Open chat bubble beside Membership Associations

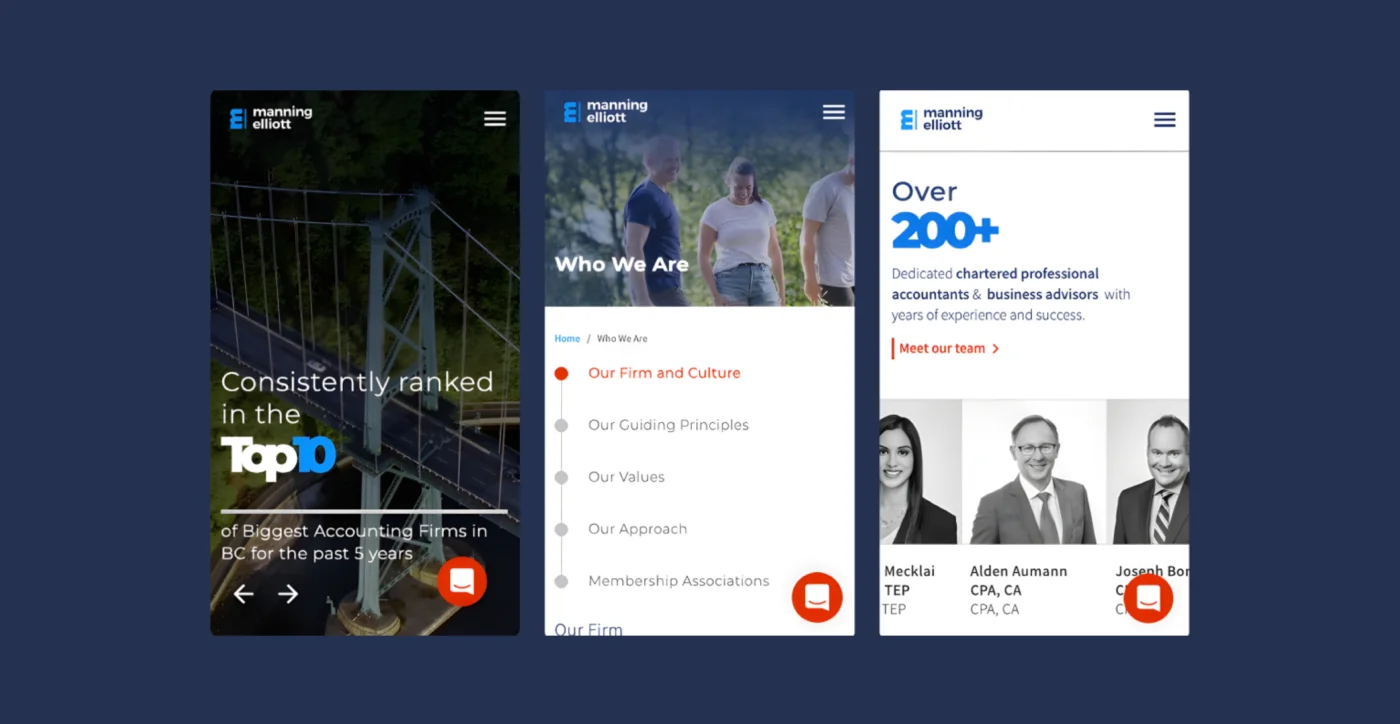click(817, 597)
